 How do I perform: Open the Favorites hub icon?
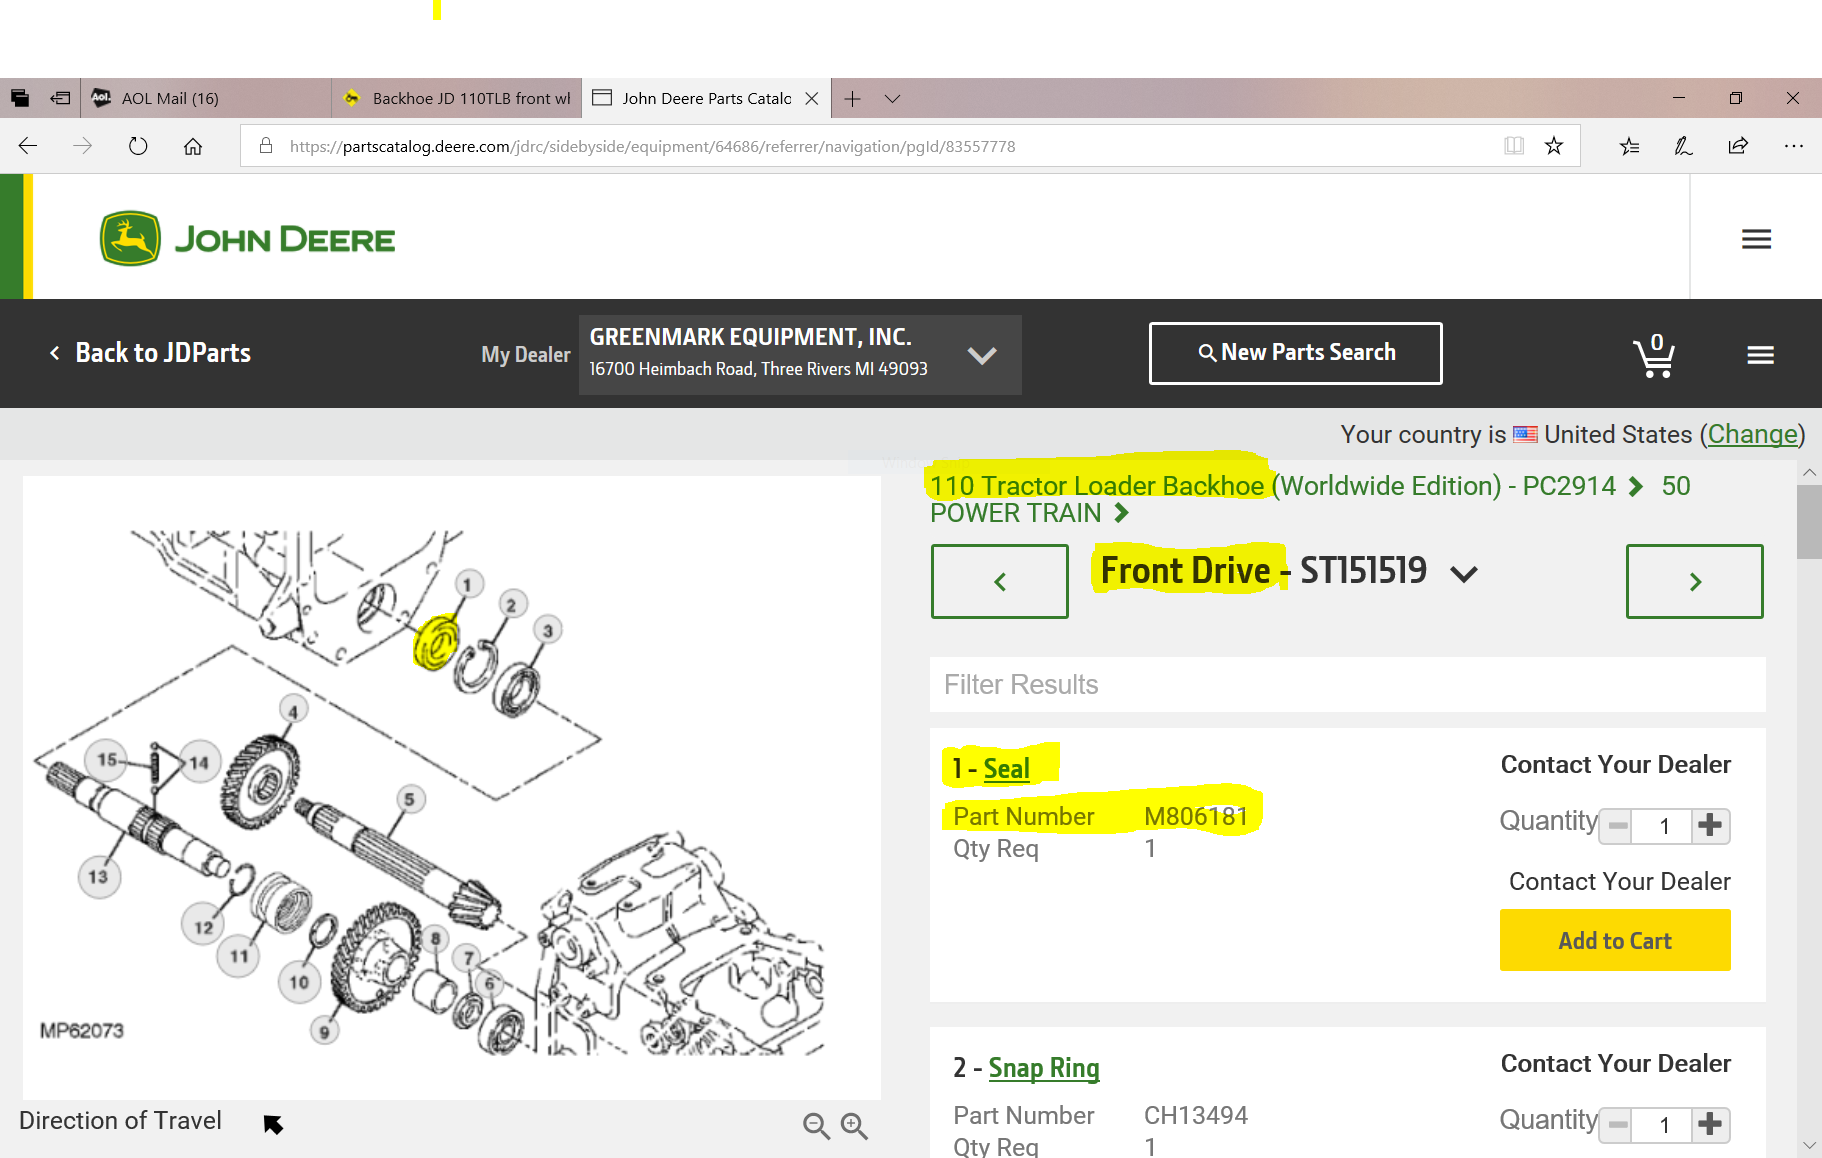[1630, 146]
